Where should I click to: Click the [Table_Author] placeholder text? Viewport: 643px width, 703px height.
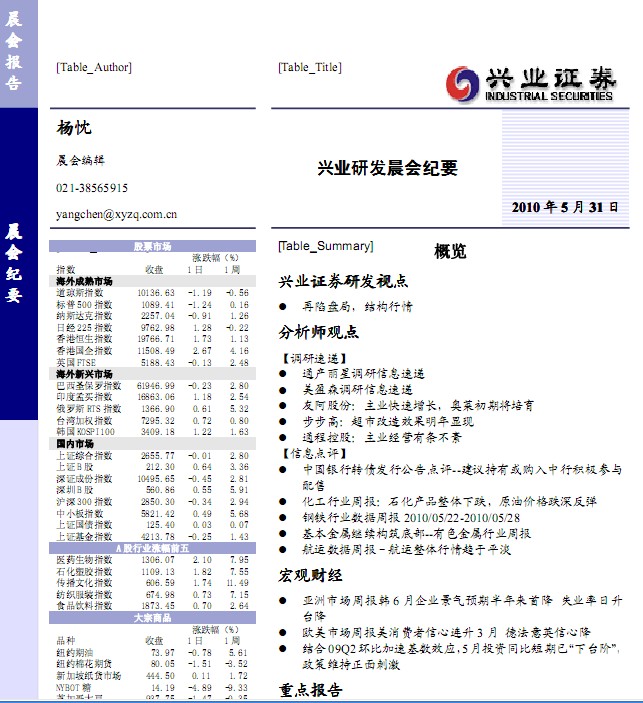94,68
